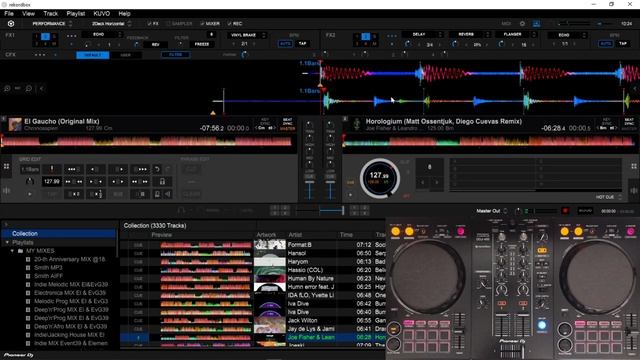Click the metronome on/off box icon
This screenshot has width=640, height=360.
[x=157, y=194]
